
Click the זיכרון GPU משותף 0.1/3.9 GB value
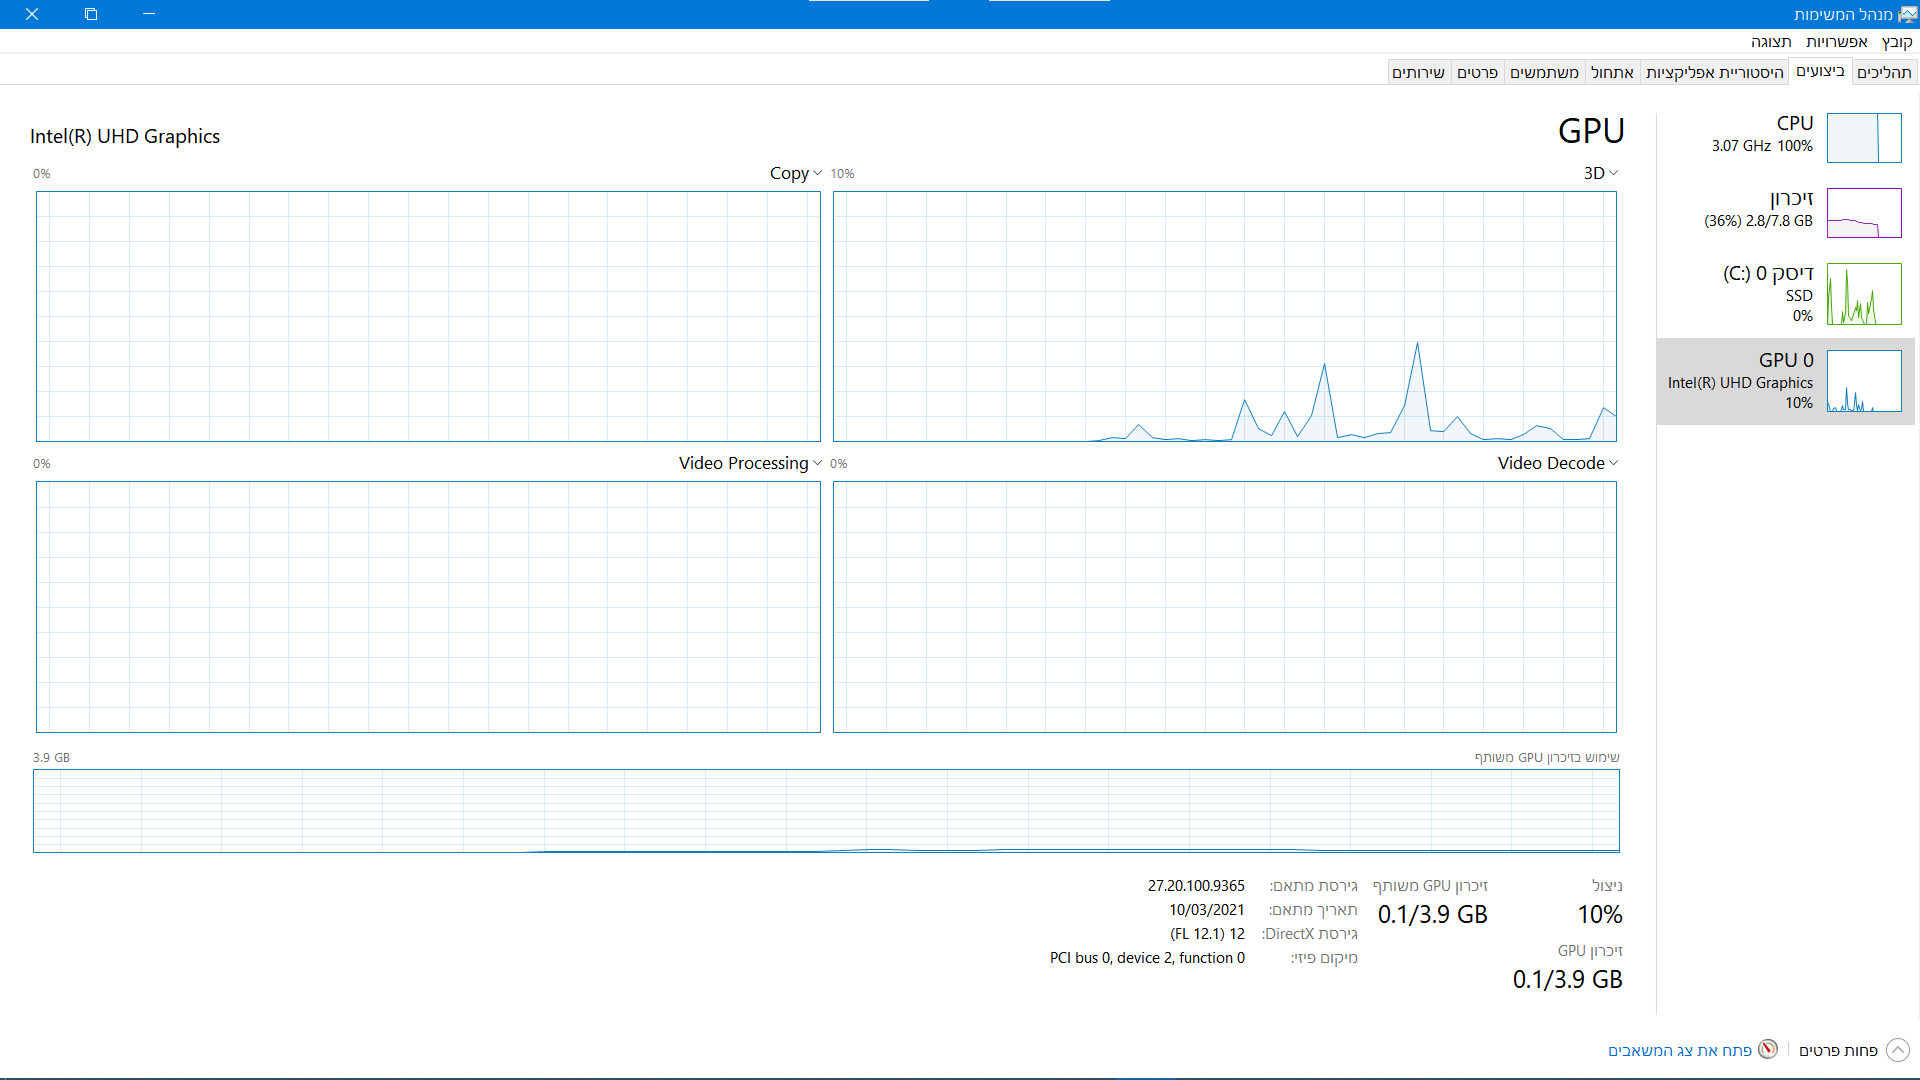pos(1432,914)
